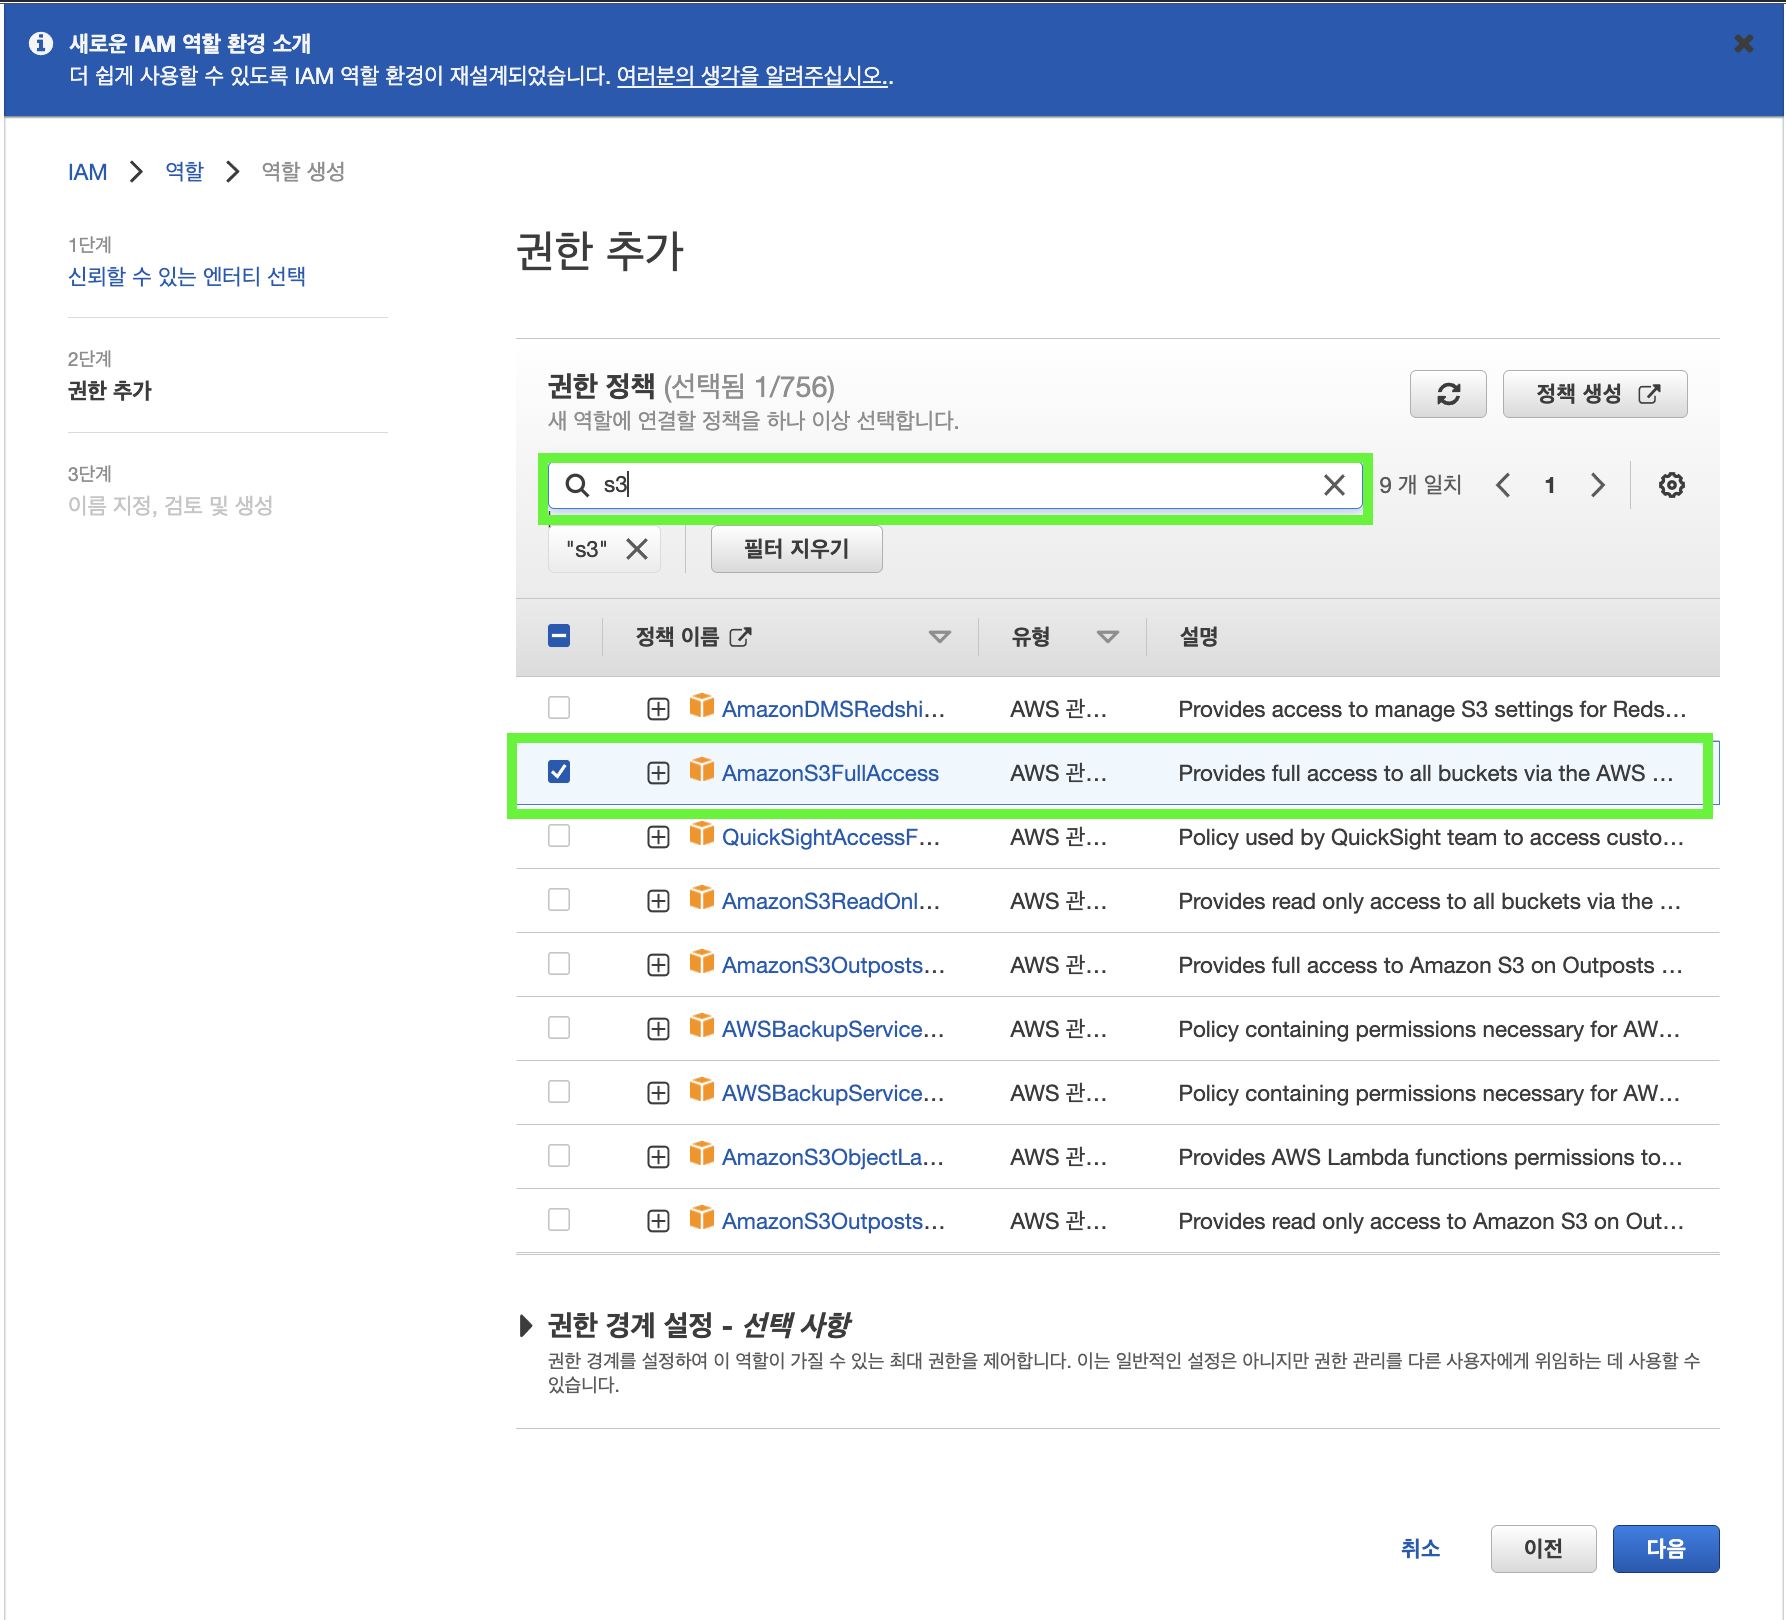Click AmazonDMSRedshi… orange policy icon

702,706
